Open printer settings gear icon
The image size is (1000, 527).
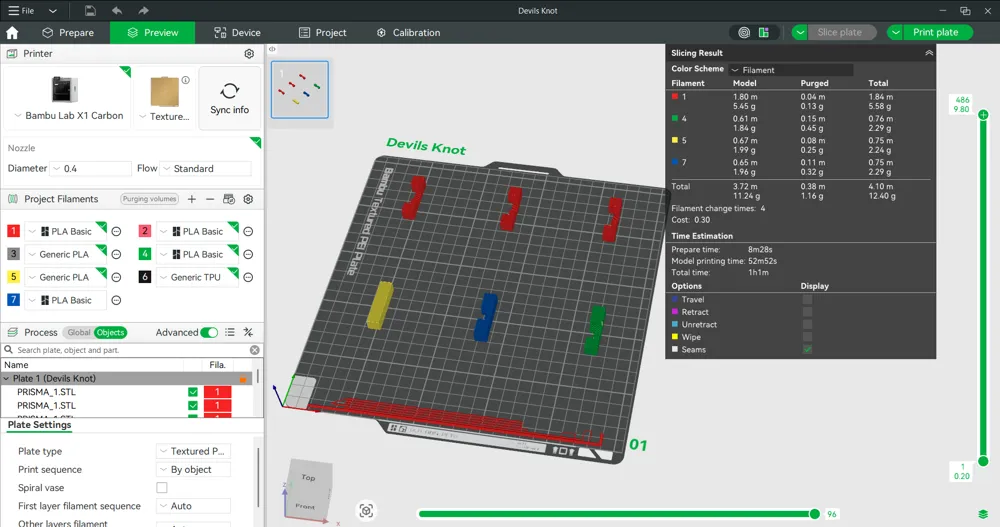(249, 54)
